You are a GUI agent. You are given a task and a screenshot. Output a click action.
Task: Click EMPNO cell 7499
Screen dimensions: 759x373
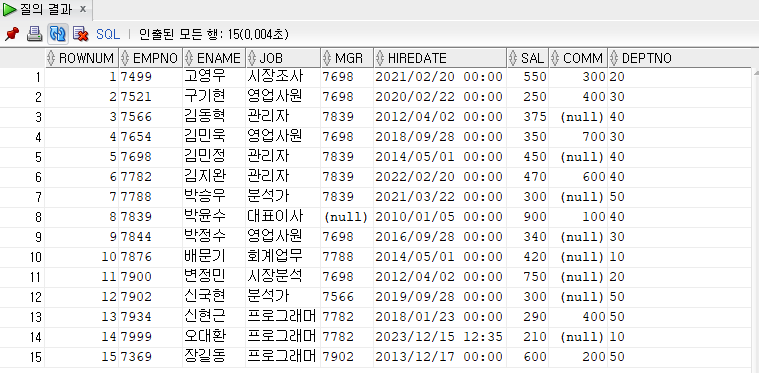[x=151, y=76]
